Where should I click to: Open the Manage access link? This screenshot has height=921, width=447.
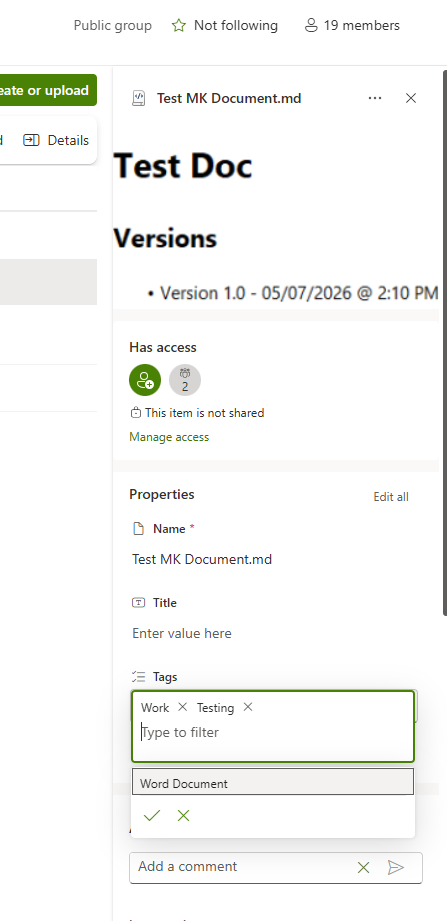click(x=169, y=437)
